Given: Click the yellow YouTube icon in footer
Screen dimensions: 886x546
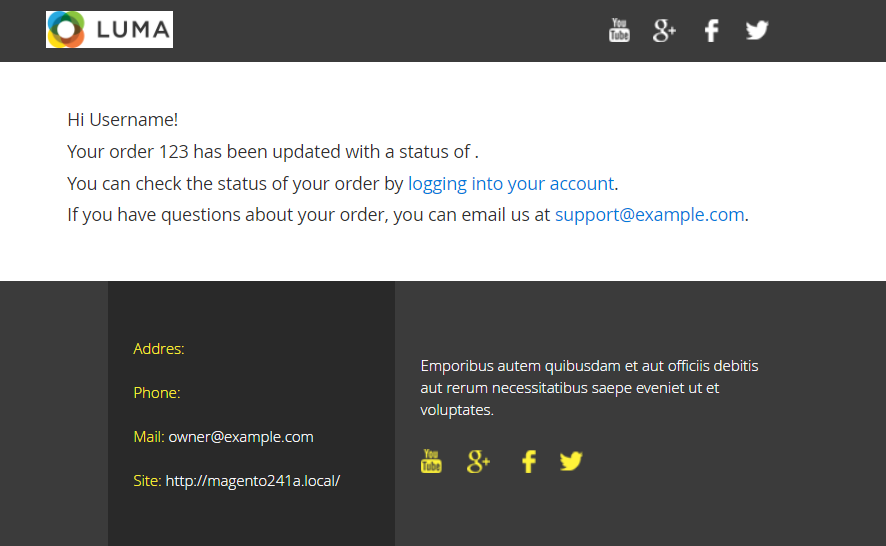Looking at the screenshot, I should (x=431, y=461).
